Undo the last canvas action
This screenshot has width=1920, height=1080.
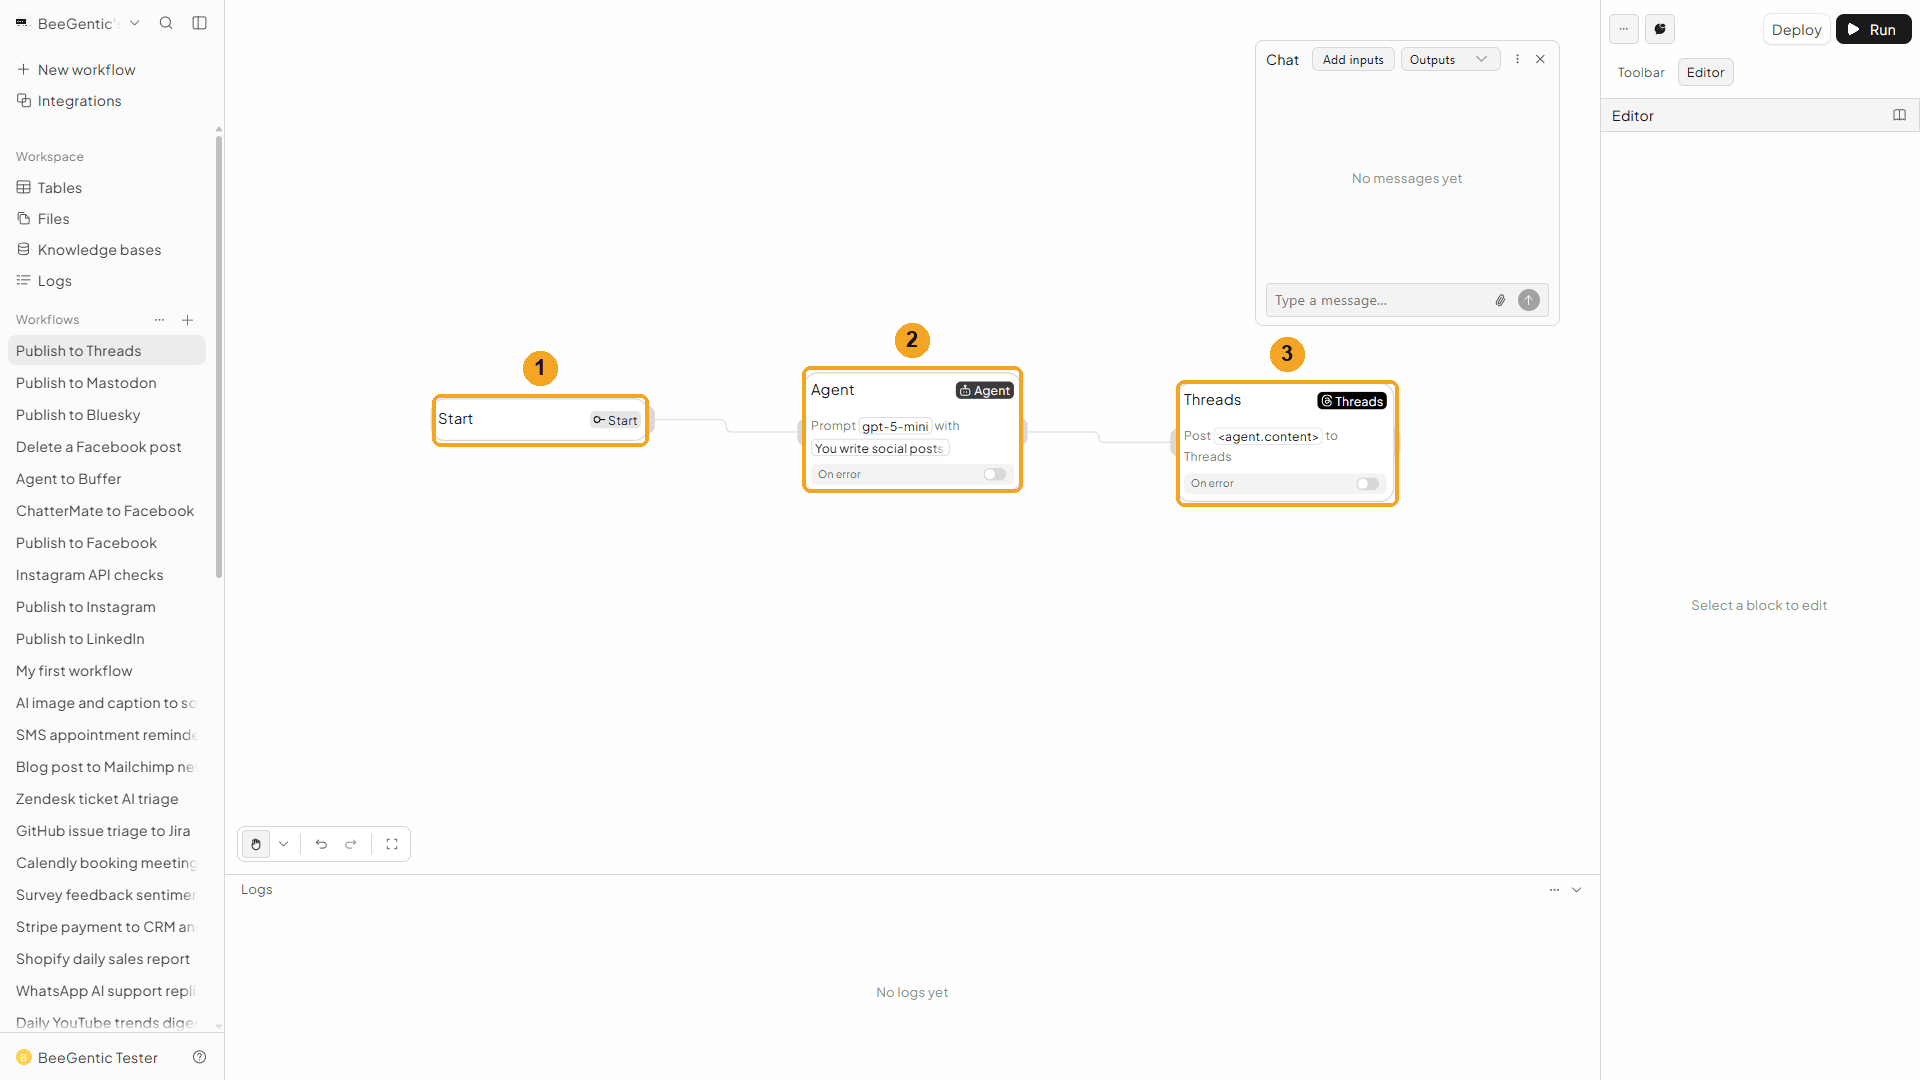pos(321,844)
